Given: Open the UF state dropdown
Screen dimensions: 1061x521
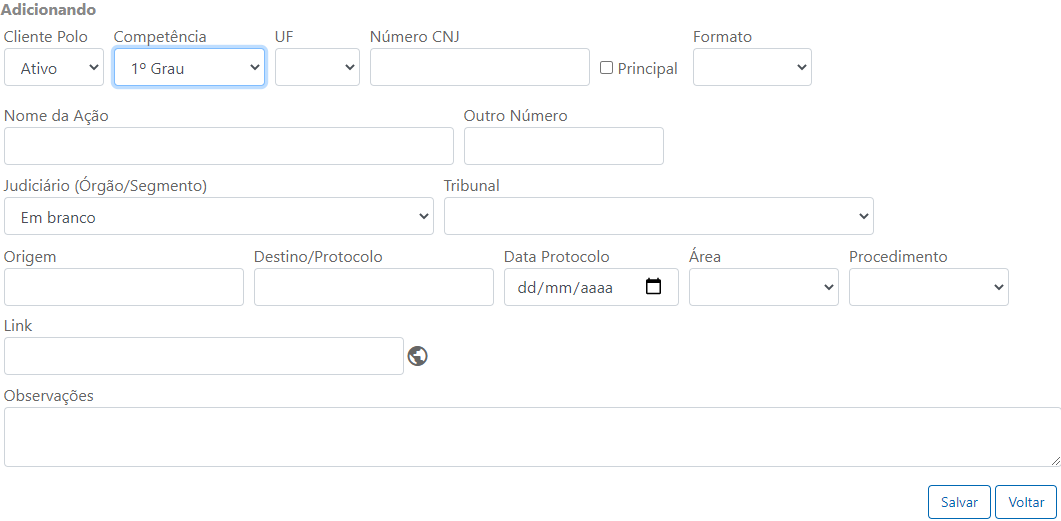Looking at the screenshot, I should pos(317,67).
